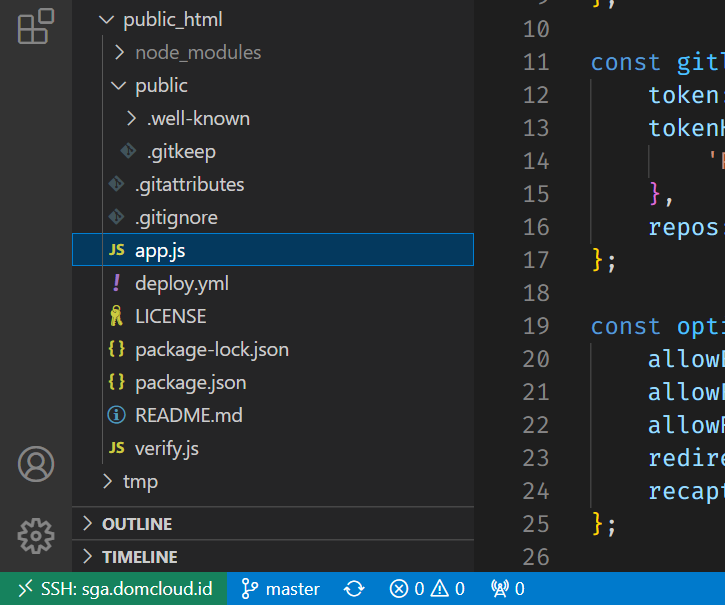Viewport: 725px width, 605px height.
Task: Select package.json in the explorer
Action: pos(190,383)
